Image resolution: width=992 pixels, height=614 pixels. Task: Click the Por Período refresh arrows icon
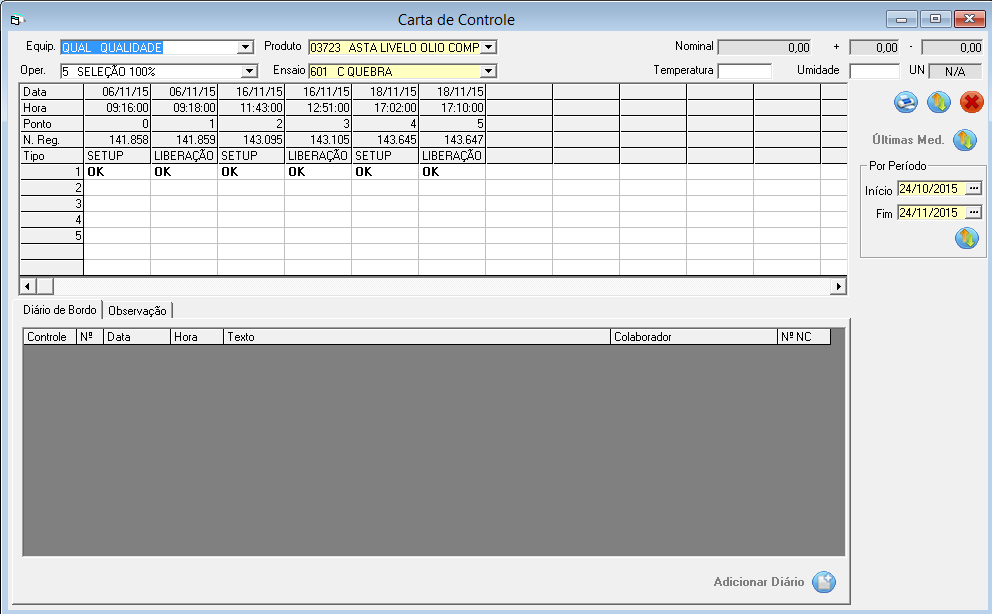[x=967, y=238]
